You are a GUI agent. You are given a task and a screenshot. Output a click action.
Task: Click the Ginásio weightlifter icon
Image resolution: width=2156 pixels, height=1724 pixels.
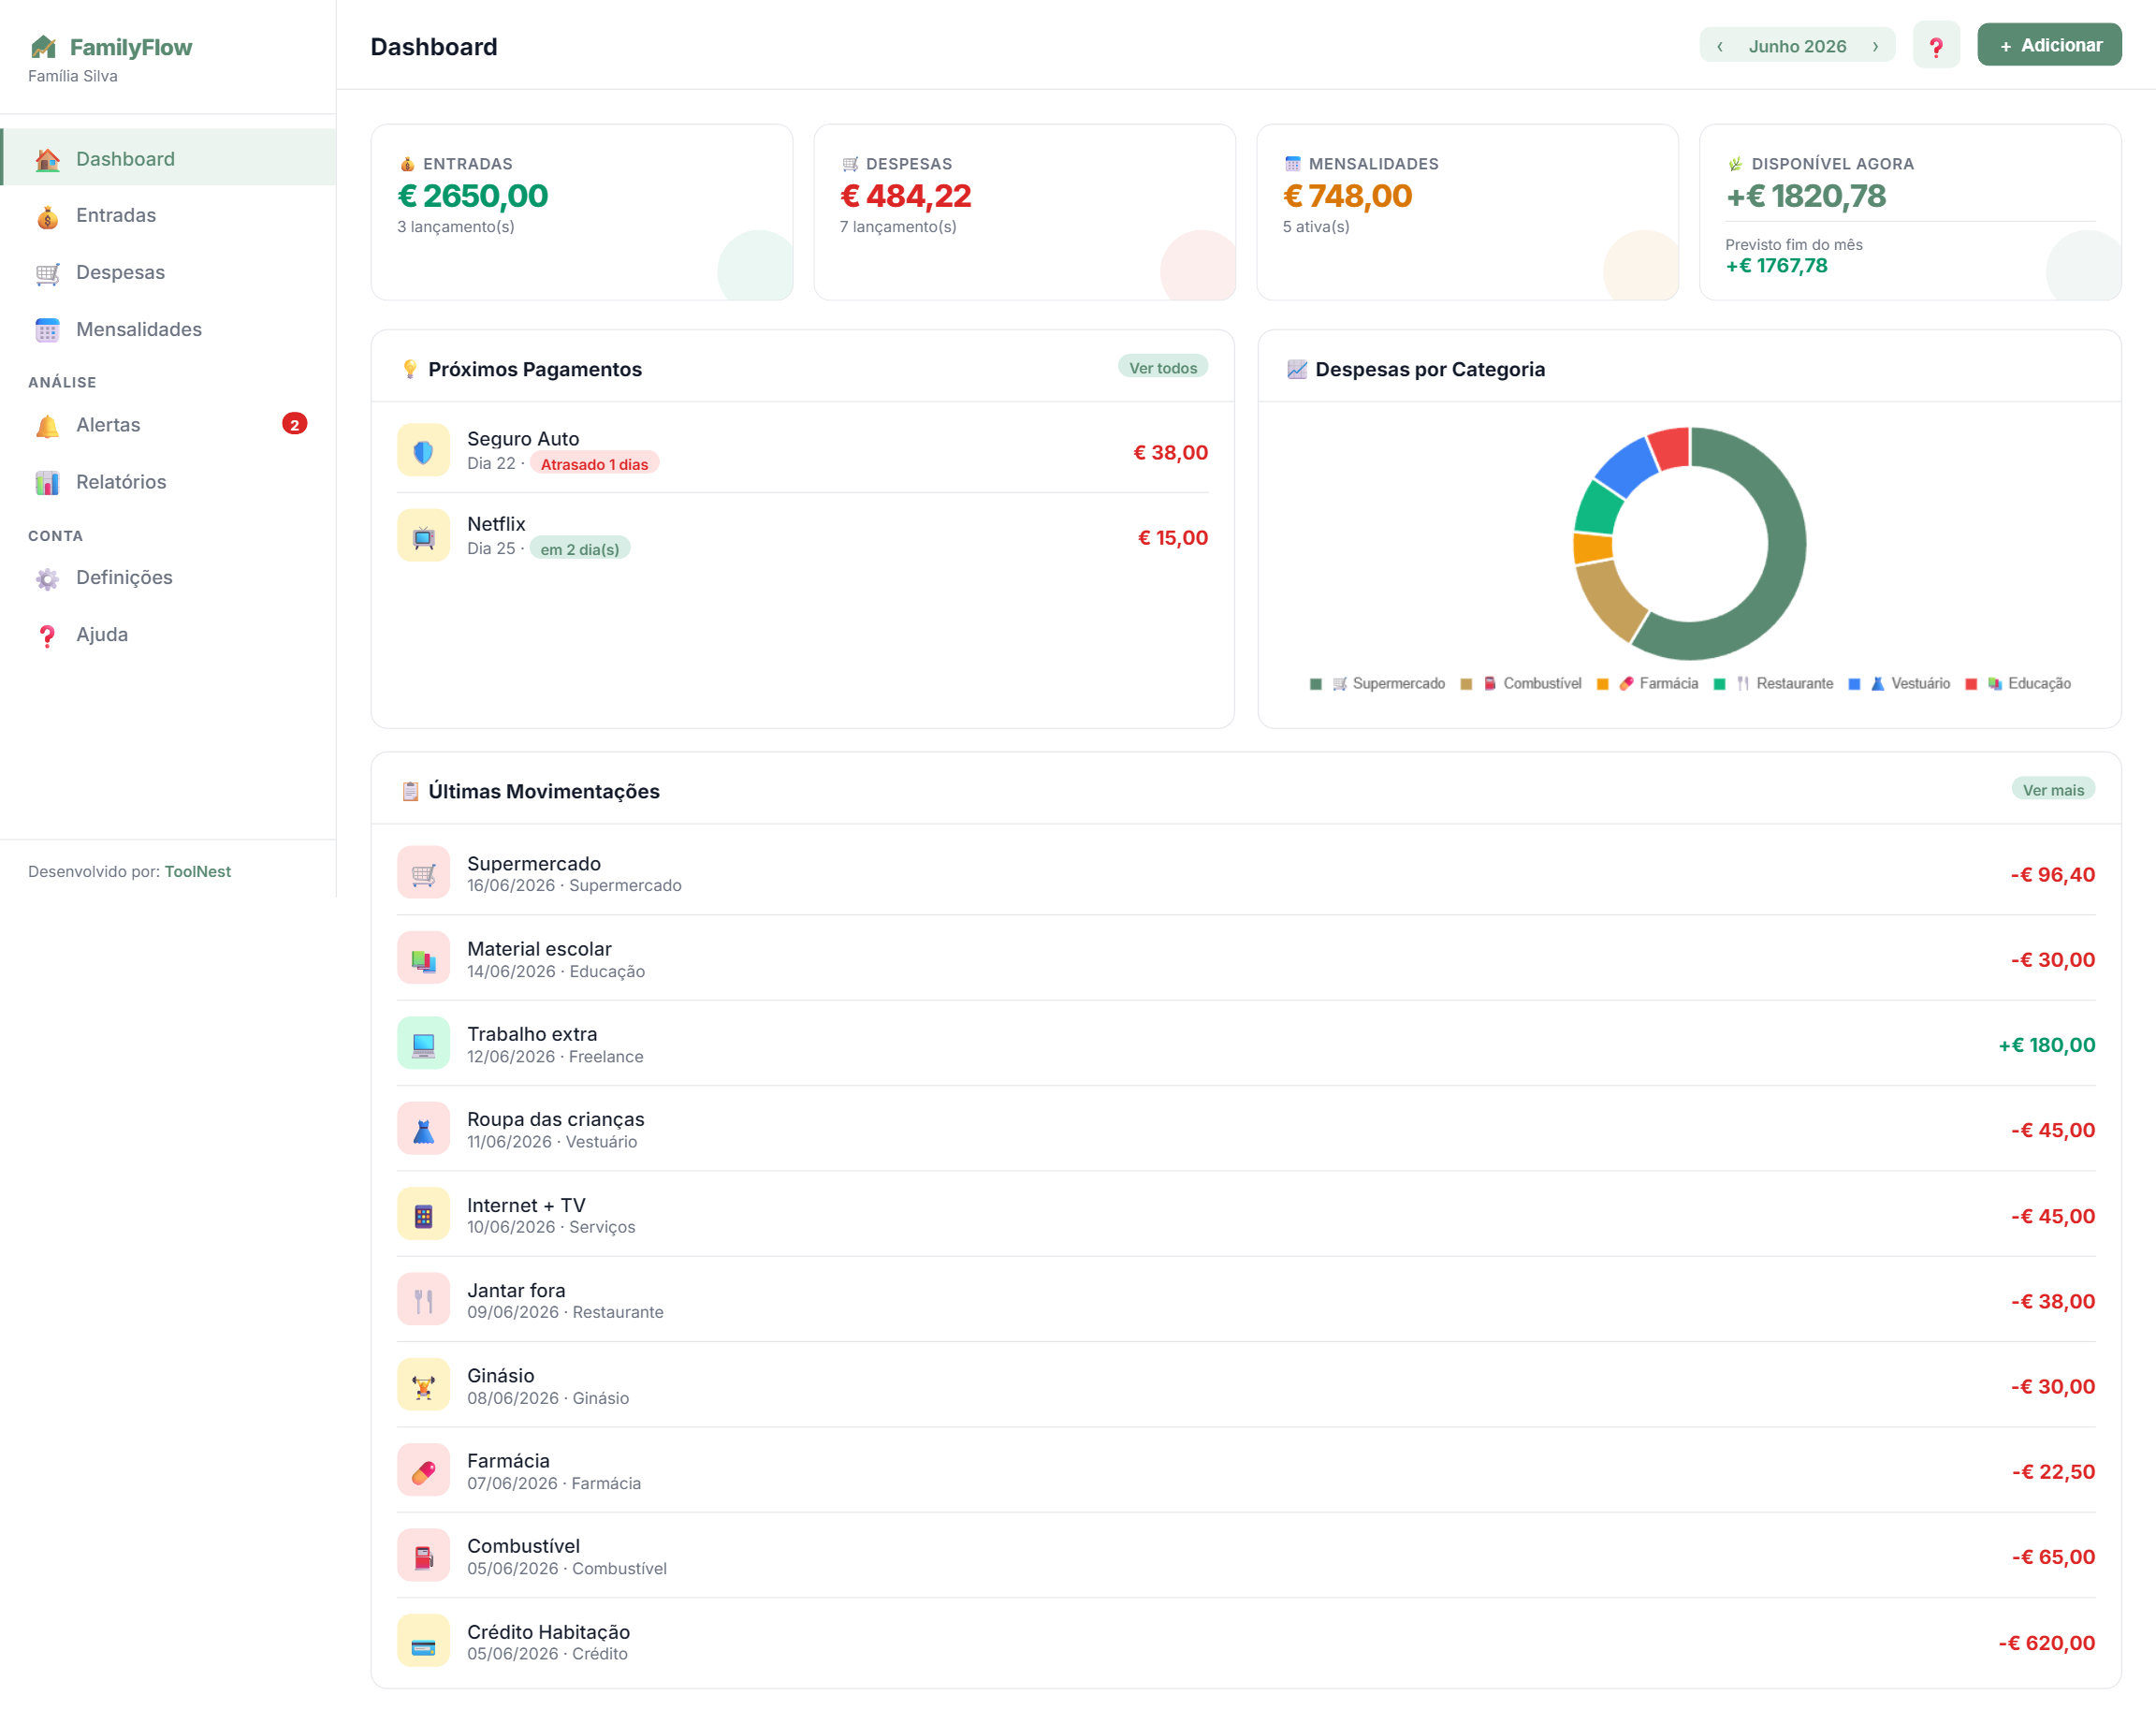(423, 1385)
